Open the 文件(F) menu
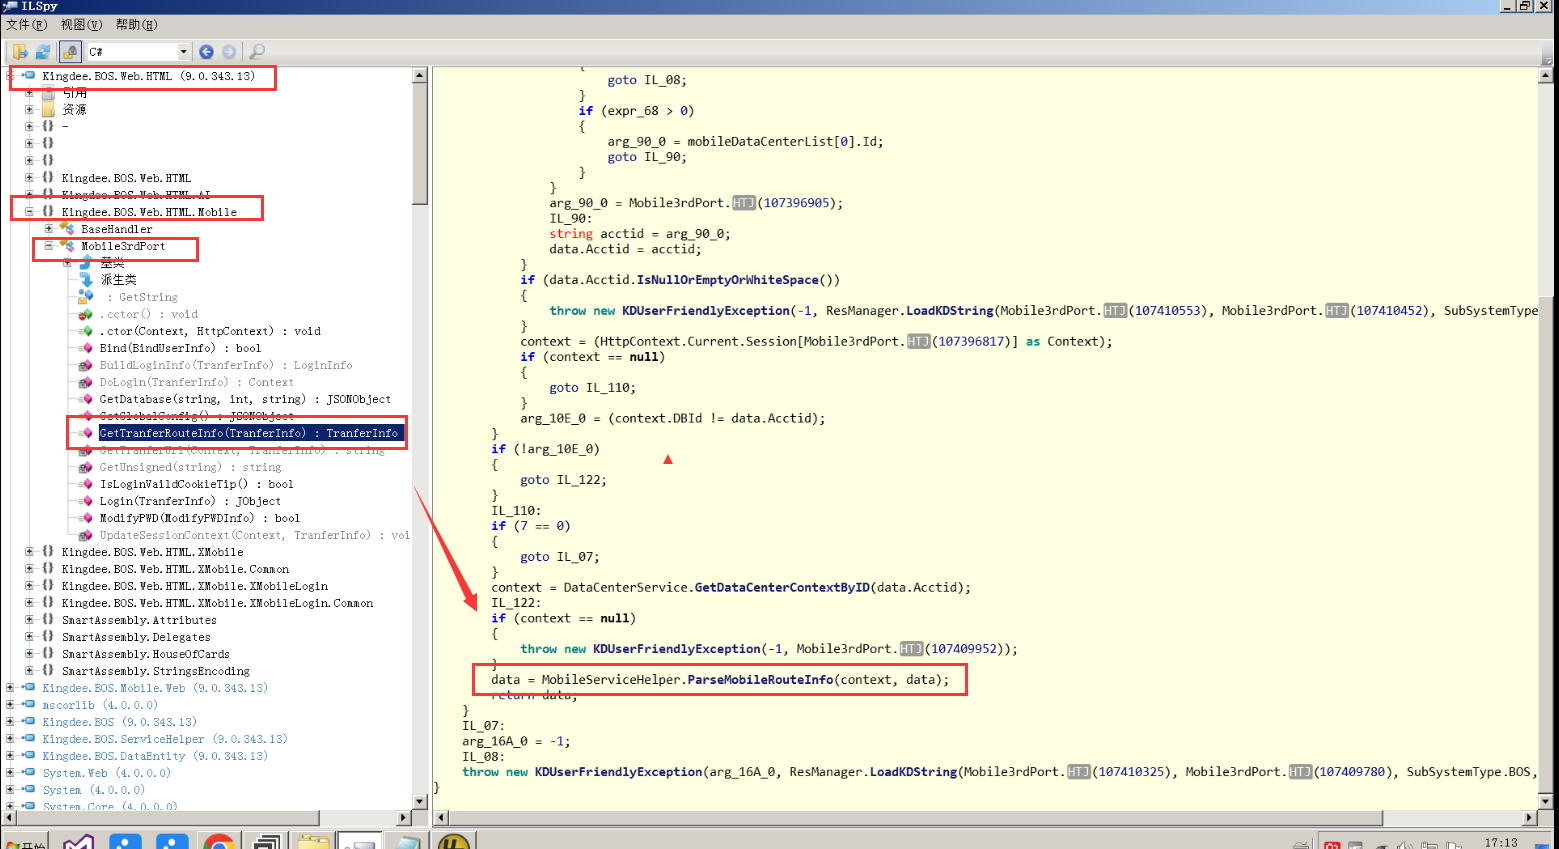Screen dimensions: 1559x849 [x=26, y=25]
